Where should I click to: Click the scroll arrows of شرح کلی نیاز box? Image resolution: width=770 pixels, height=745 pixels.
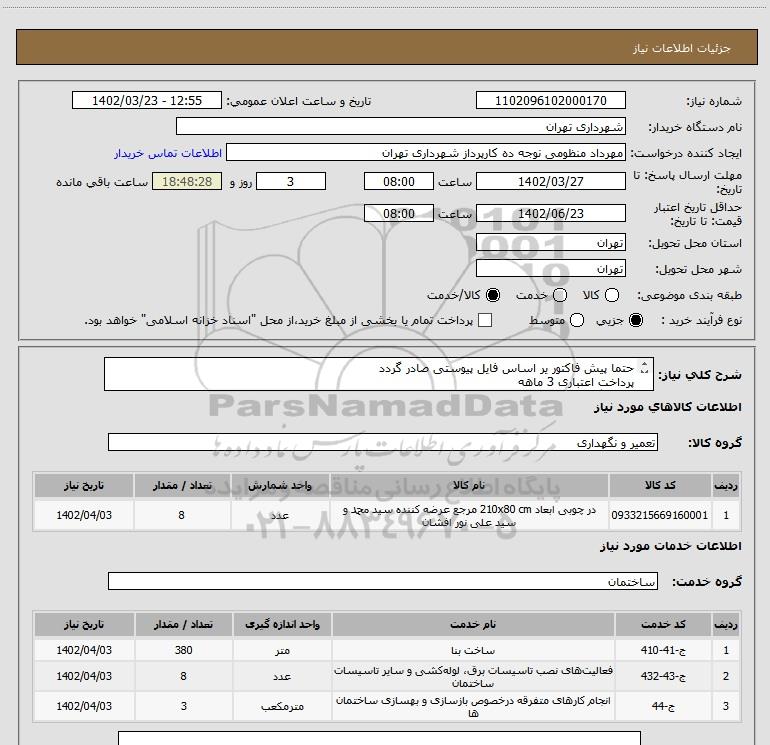coord(645,367)
